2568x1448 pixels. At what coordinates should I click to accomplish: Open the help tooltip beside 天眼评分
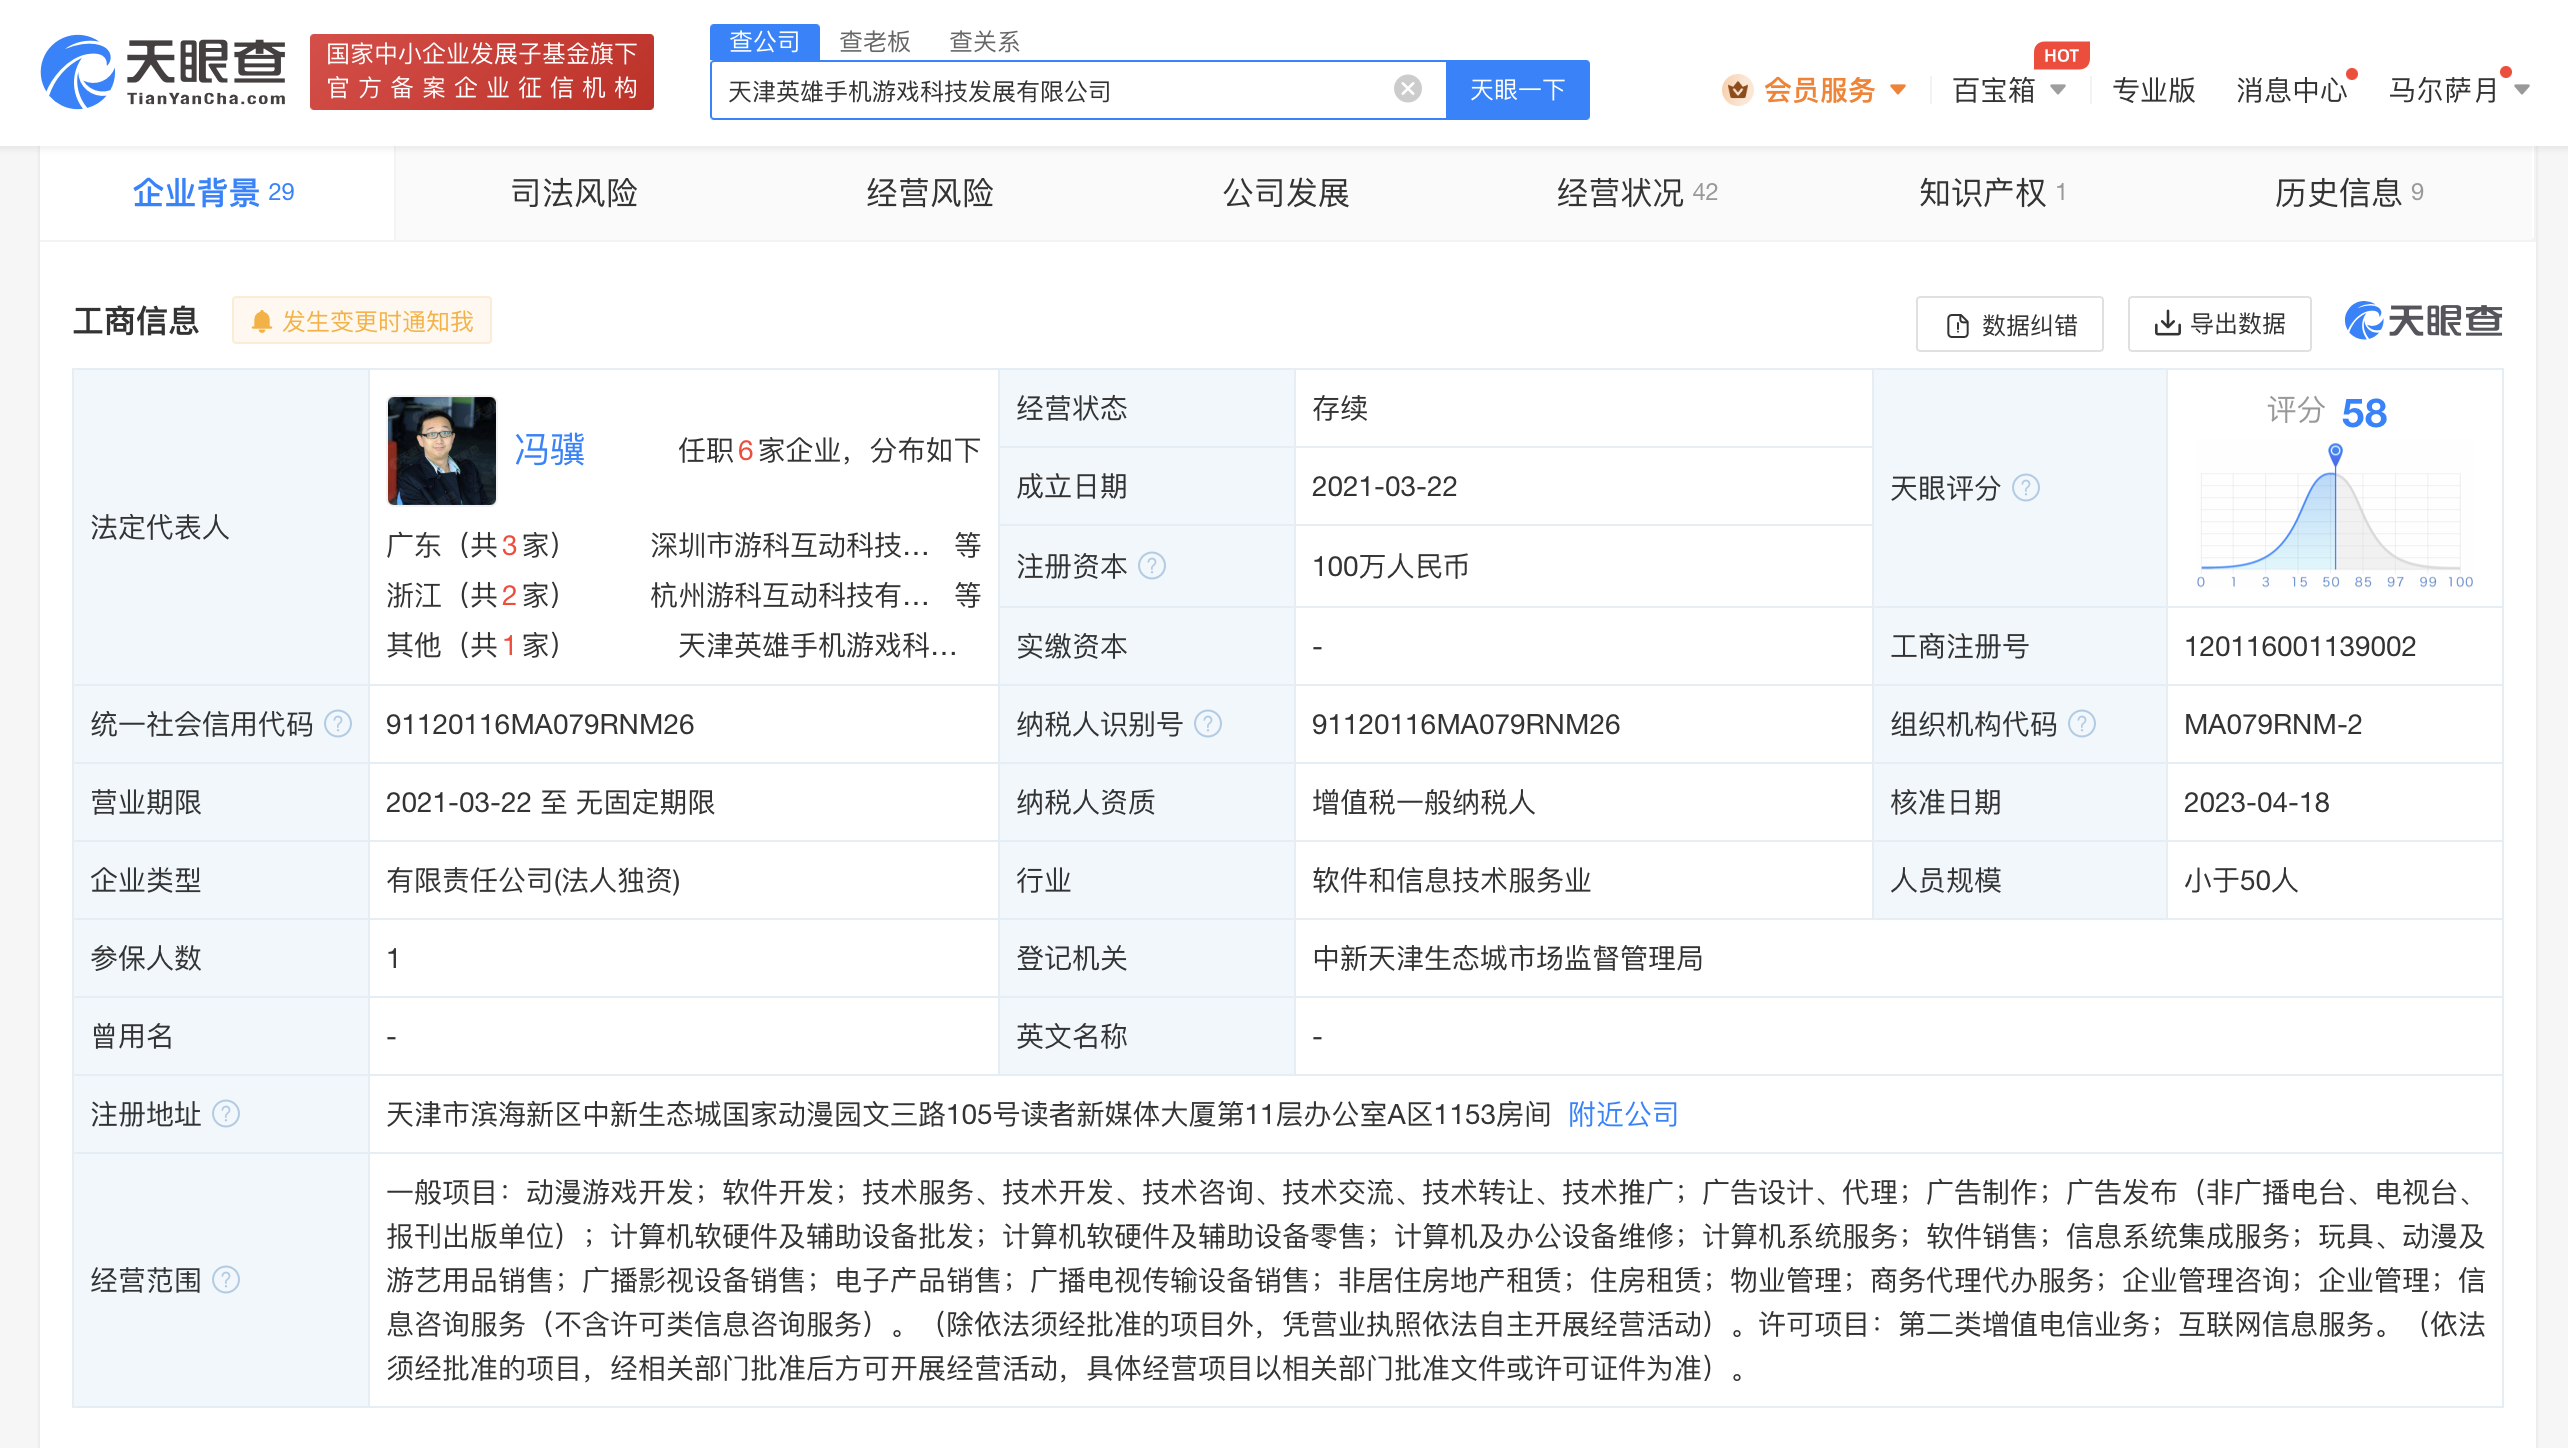(2027, 489)
